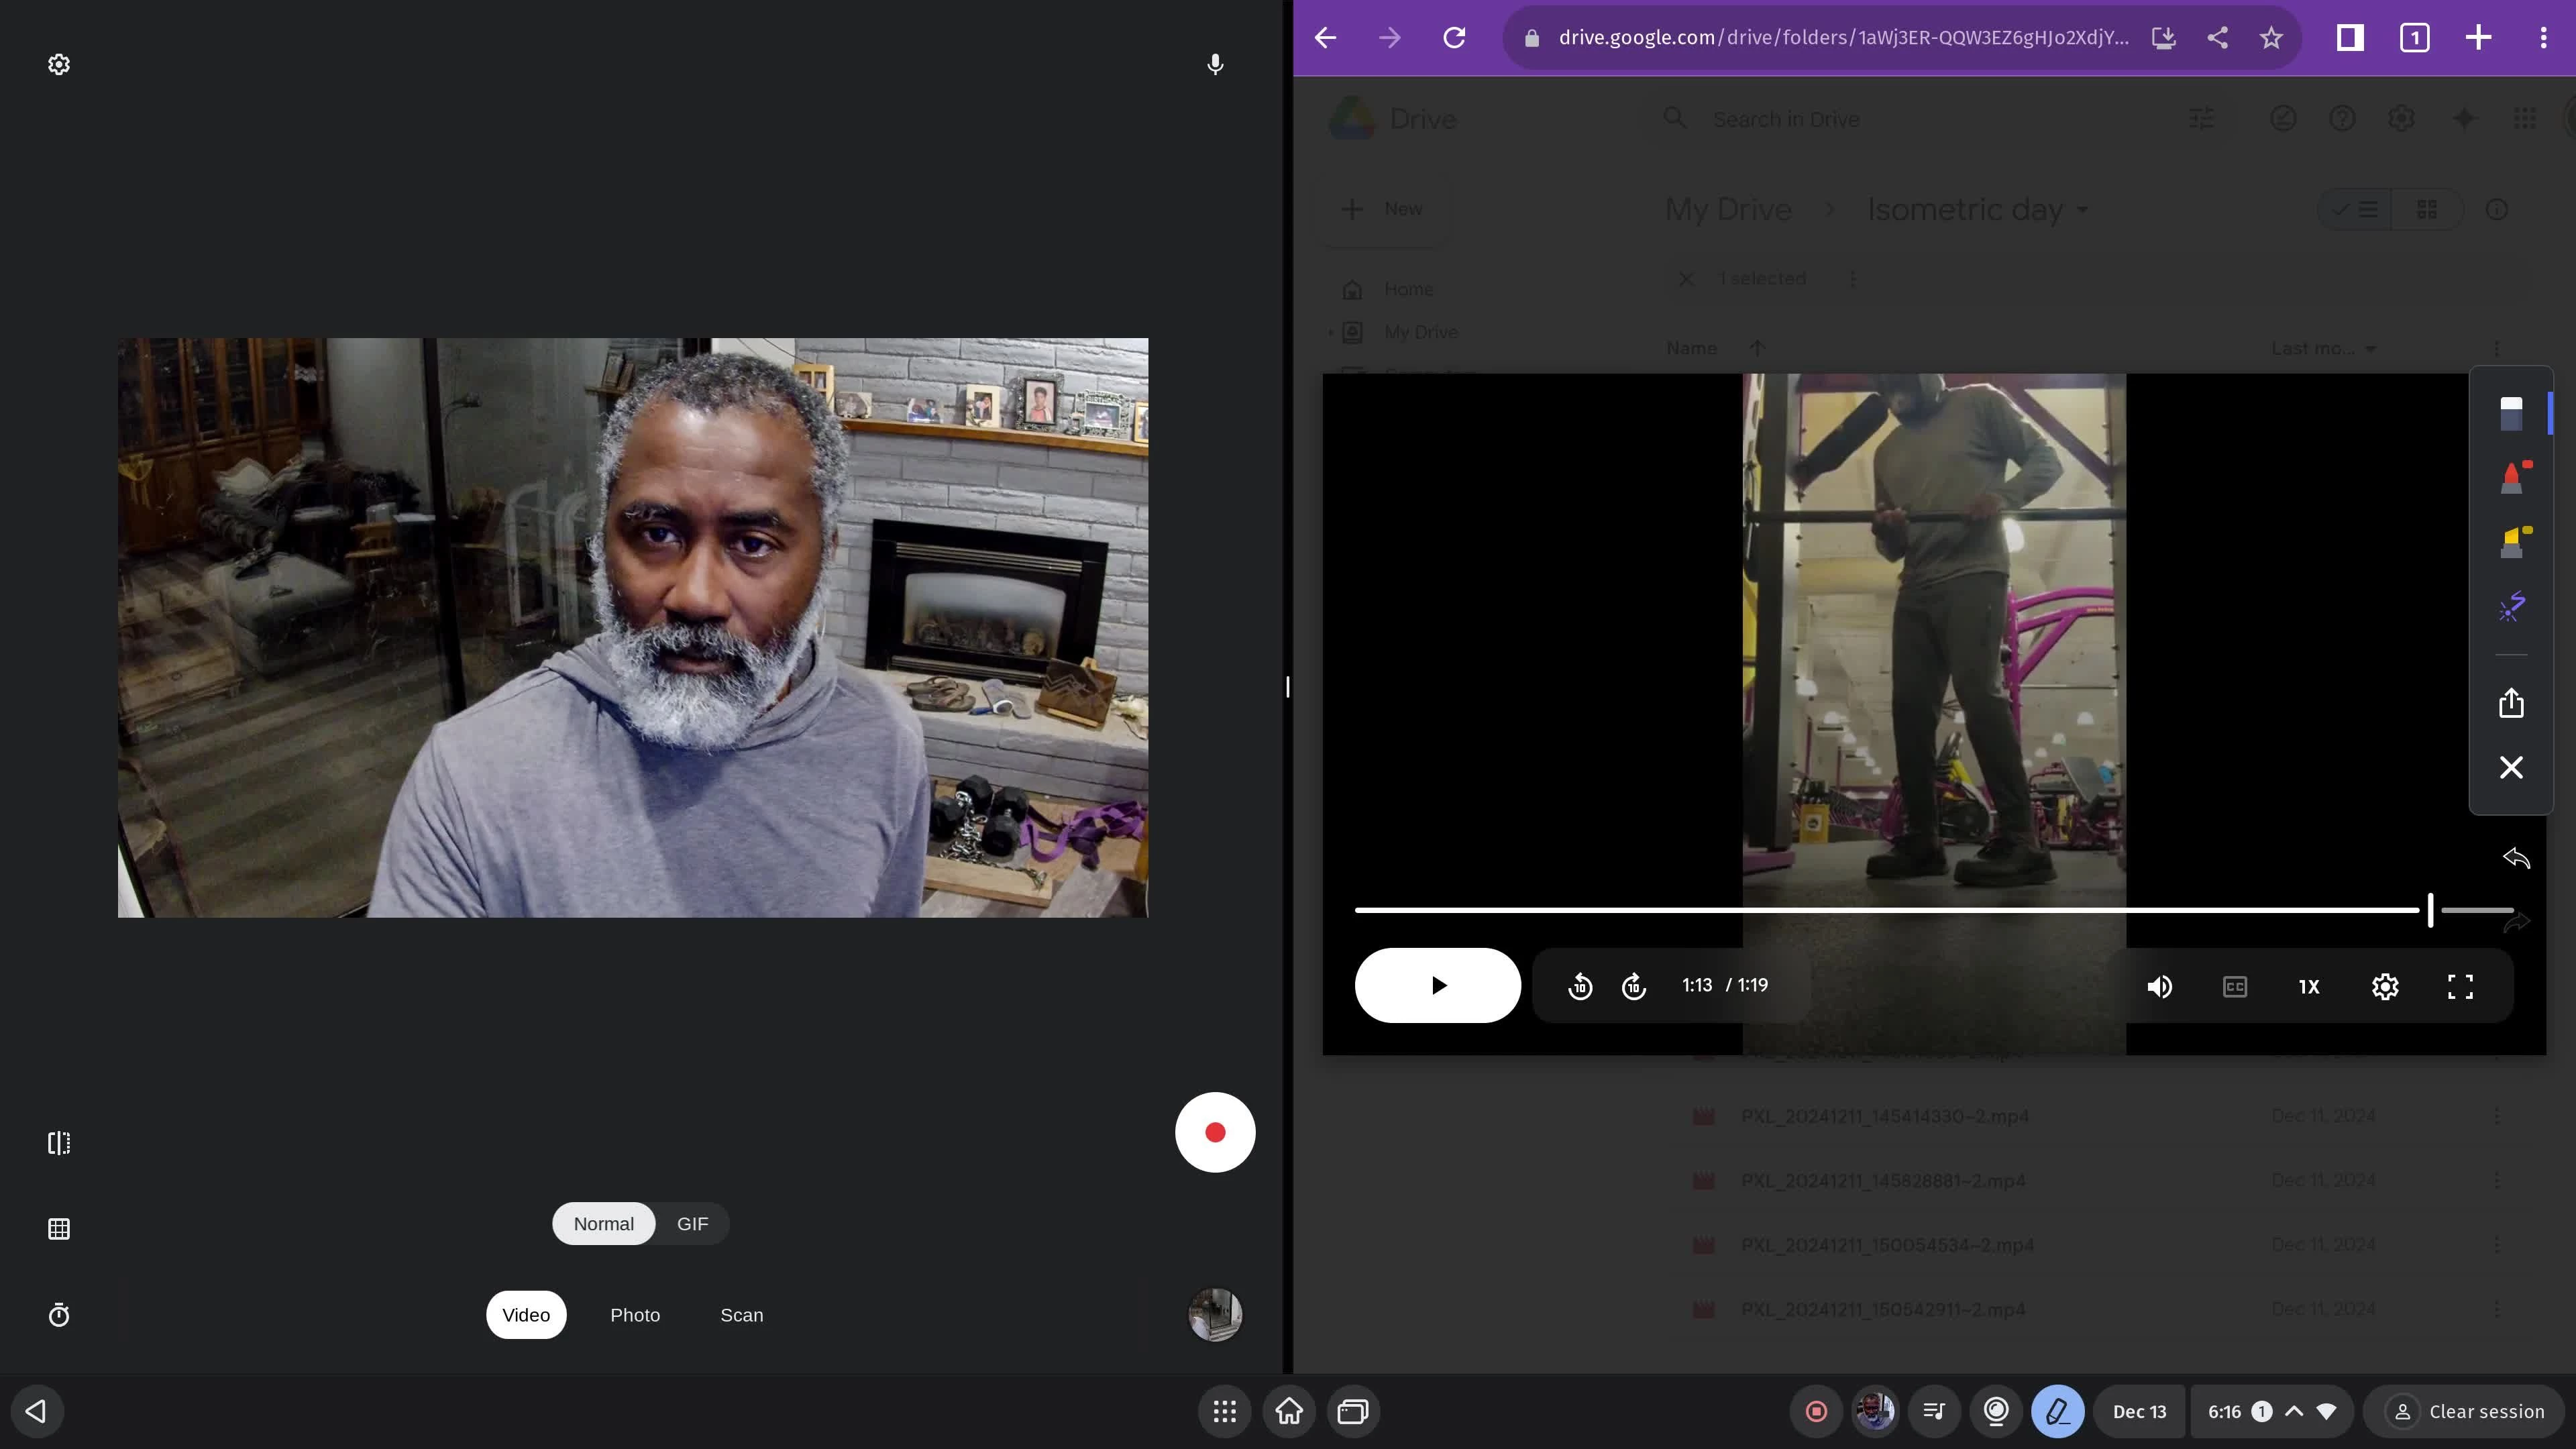Switch to the Scan tab

pos(742,1315)
